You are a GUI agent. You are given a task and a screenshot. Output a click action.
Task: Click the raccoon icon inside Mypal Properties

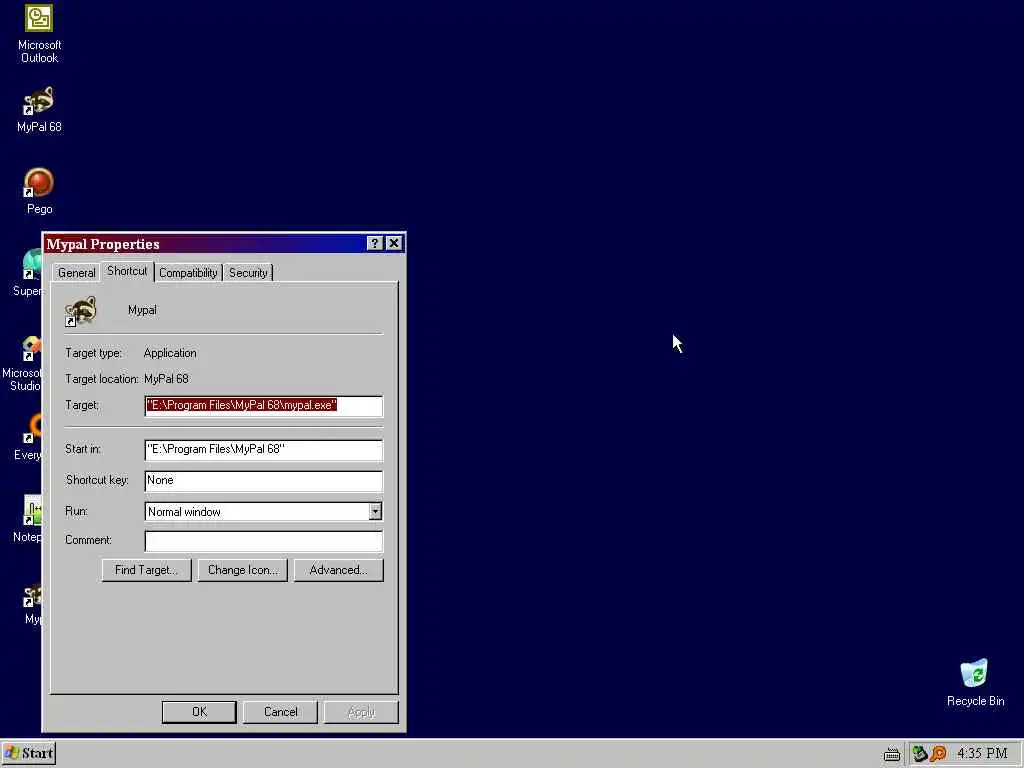pos(81,311)
